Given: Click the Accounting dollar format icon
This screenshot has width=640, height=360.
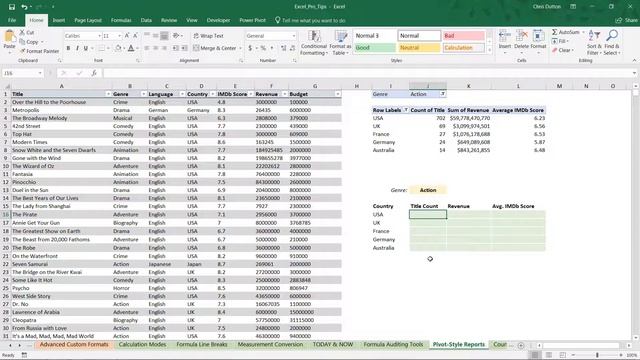Looking at the screenshot, I should click(250, 48).
